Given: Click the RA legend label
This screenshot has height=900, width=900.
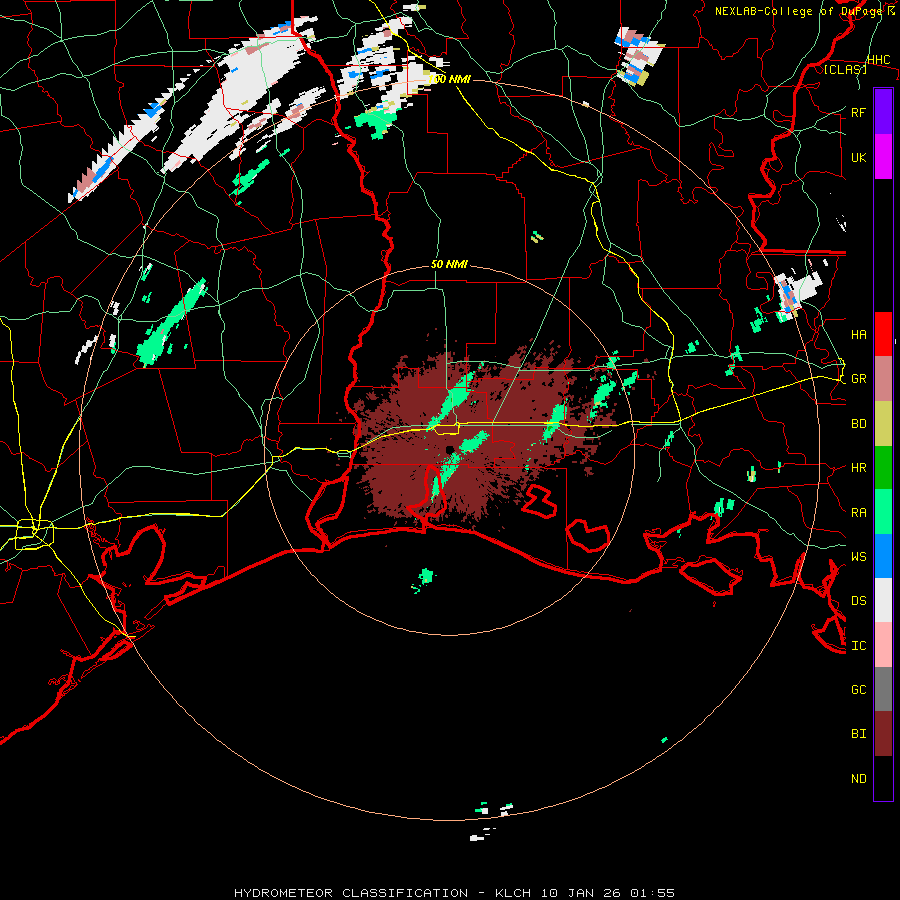Looking at the screenshot, I should point(859,512).
